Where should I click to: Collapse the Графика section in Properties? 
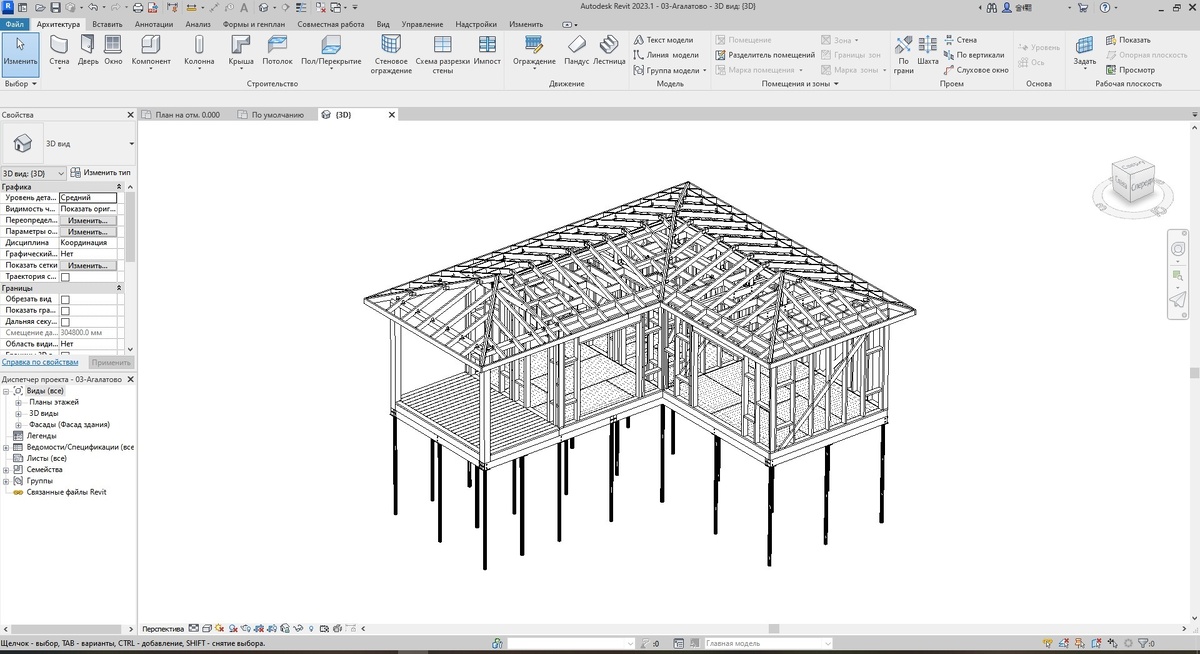[x=120, y=186]
